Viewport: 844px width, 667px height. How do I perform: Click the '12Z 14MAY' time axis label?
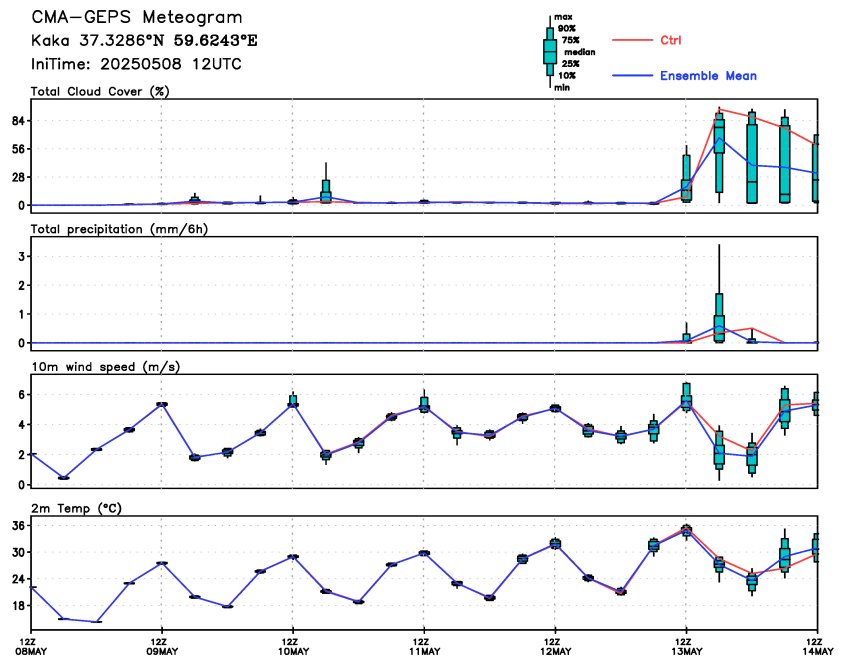818,647
